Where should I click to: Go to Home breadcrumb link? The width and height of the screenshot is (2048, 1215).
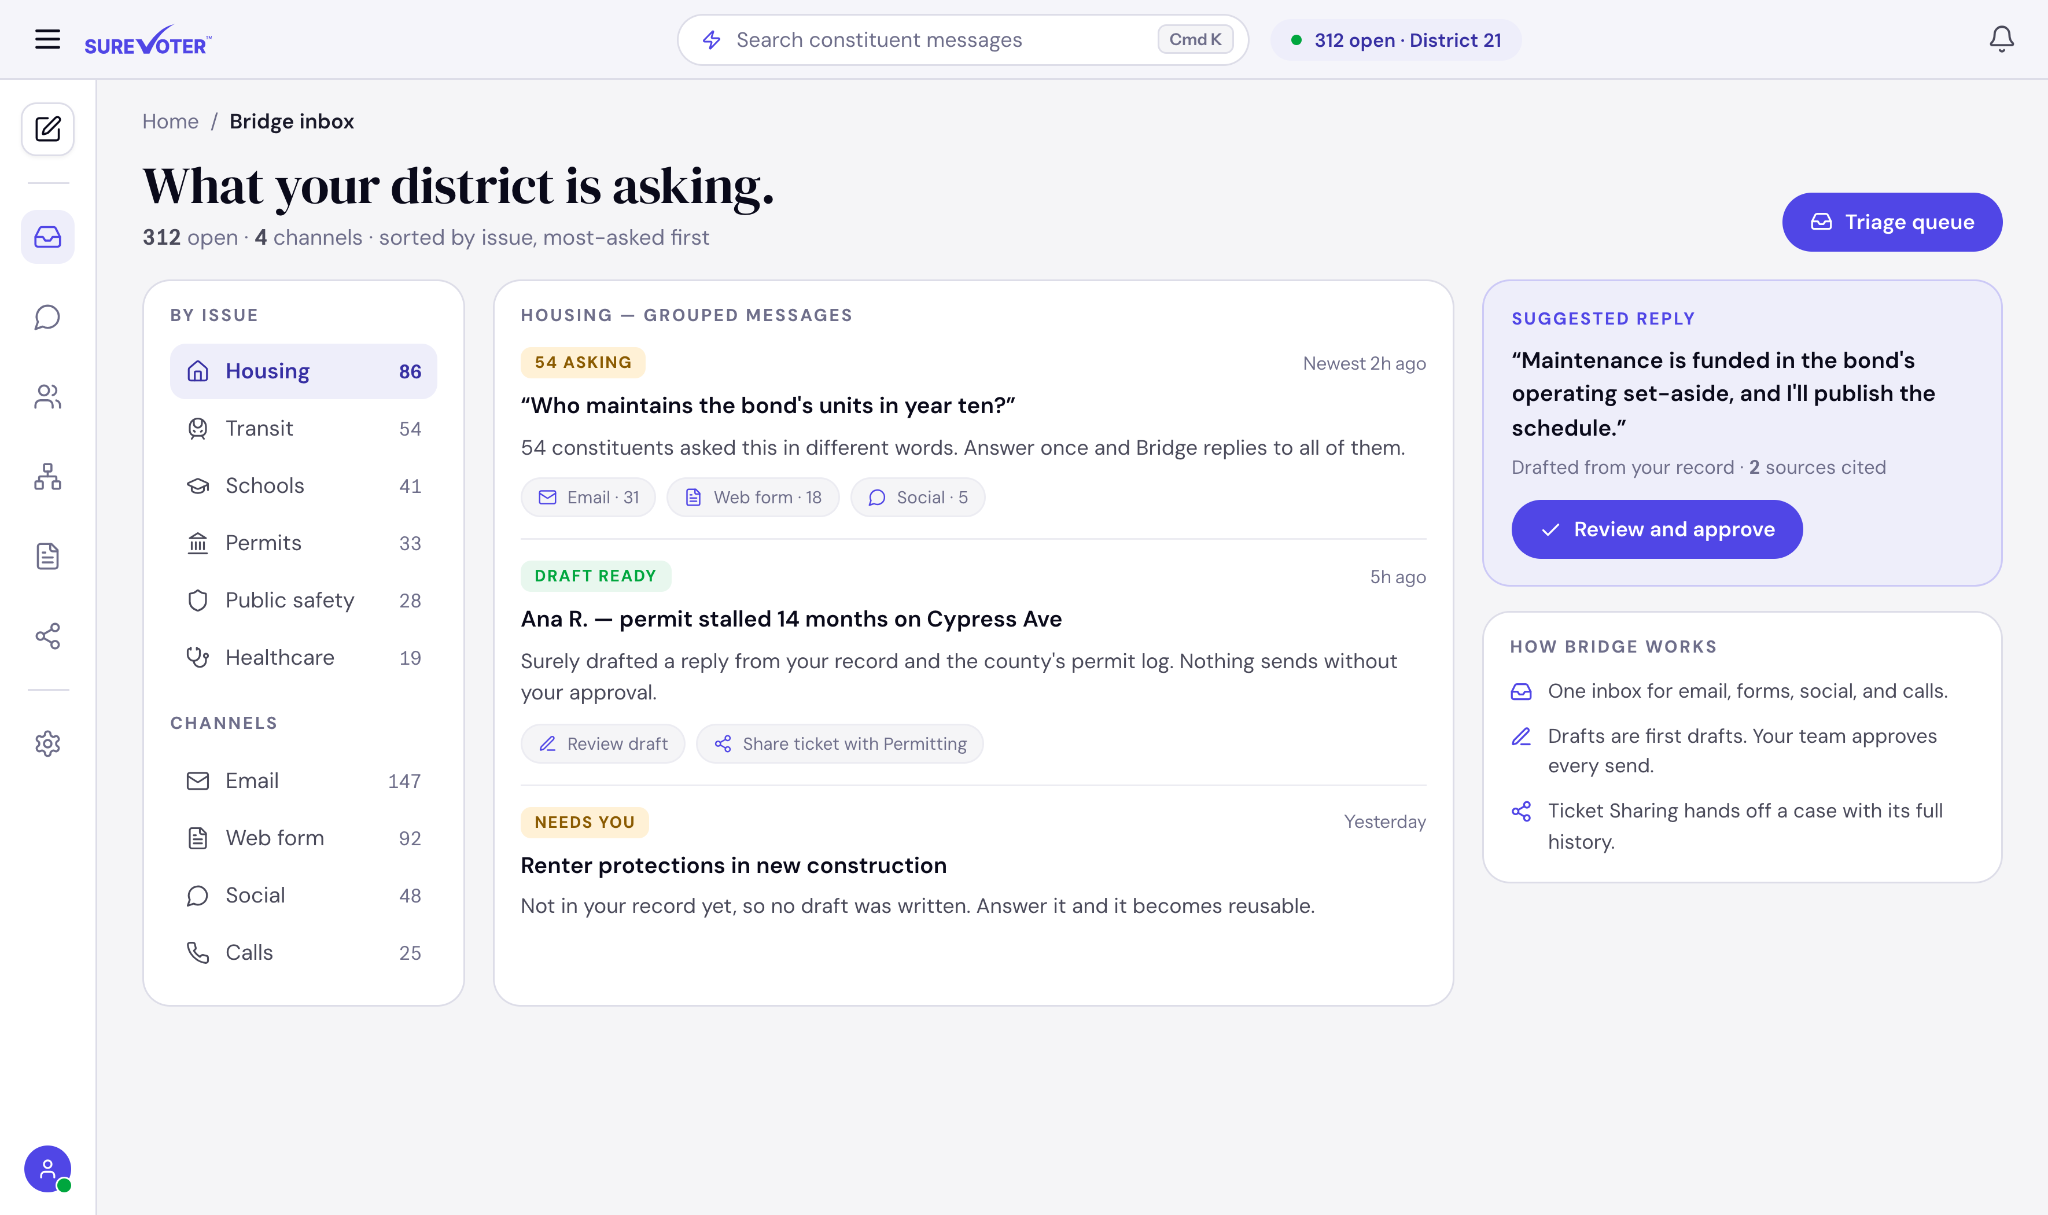pyautogui.click(x=170, y=121)
